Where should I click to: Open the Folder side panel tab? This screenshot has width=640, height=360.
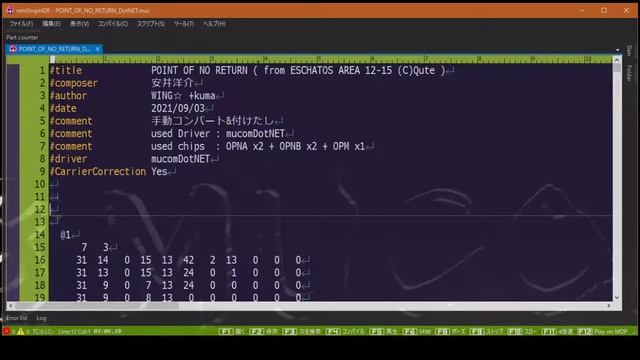629,73
